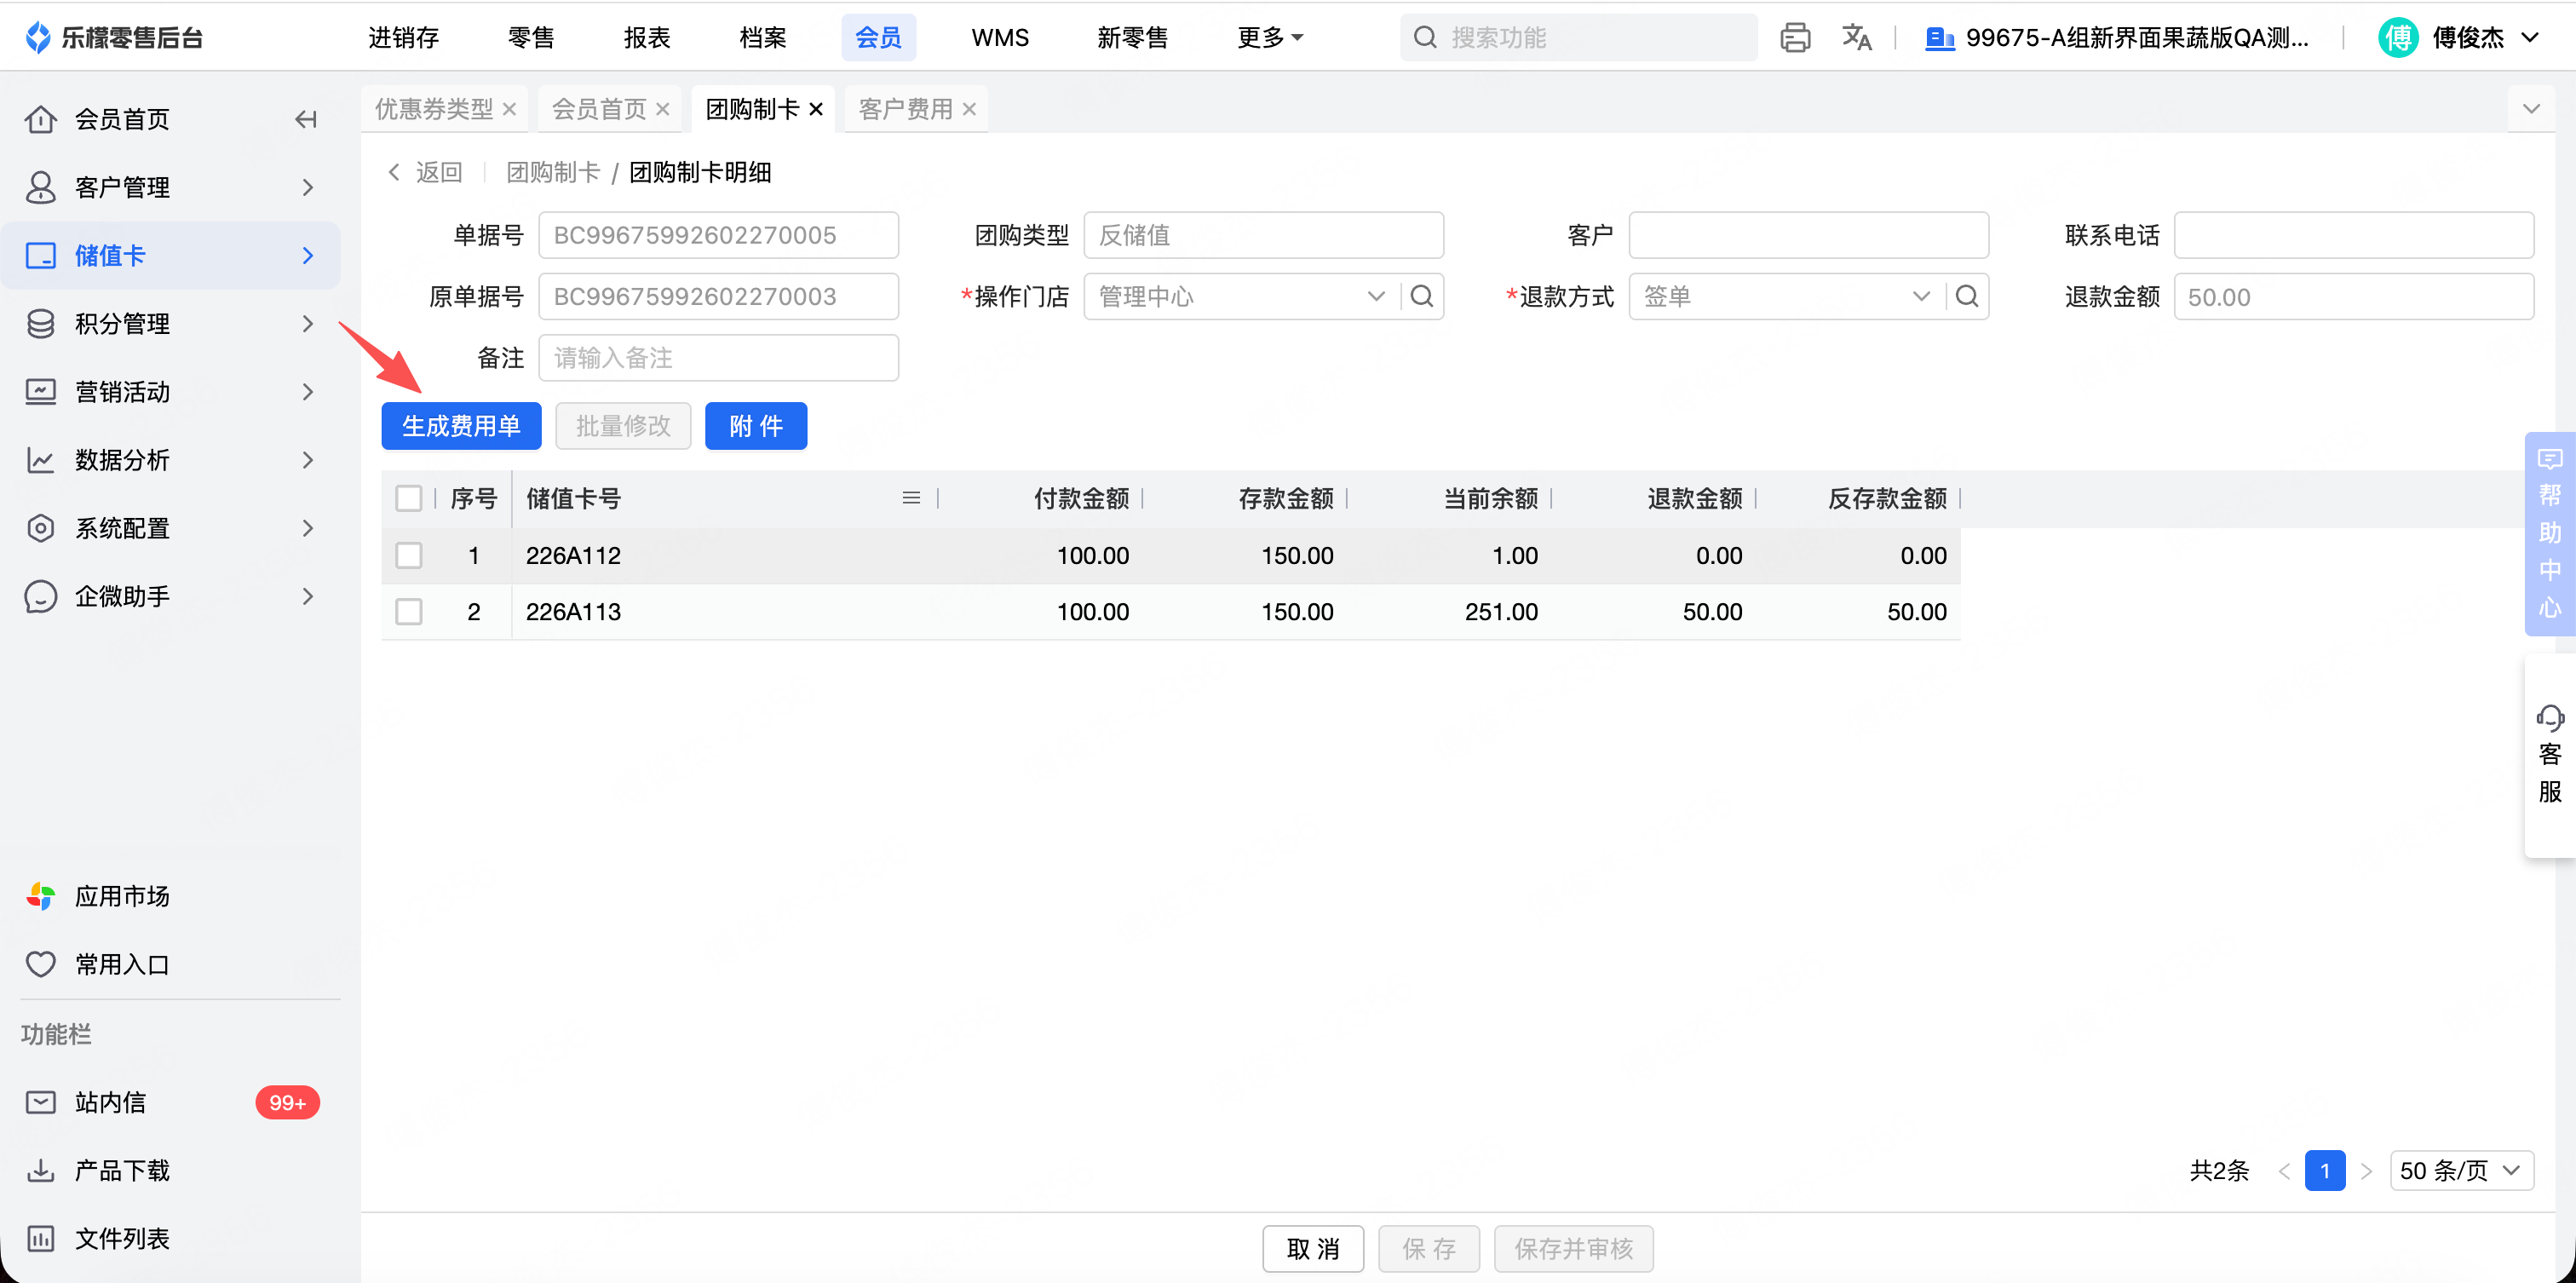
Task: Switch to the 客户费用 tab
Action: tap(905, 109)
